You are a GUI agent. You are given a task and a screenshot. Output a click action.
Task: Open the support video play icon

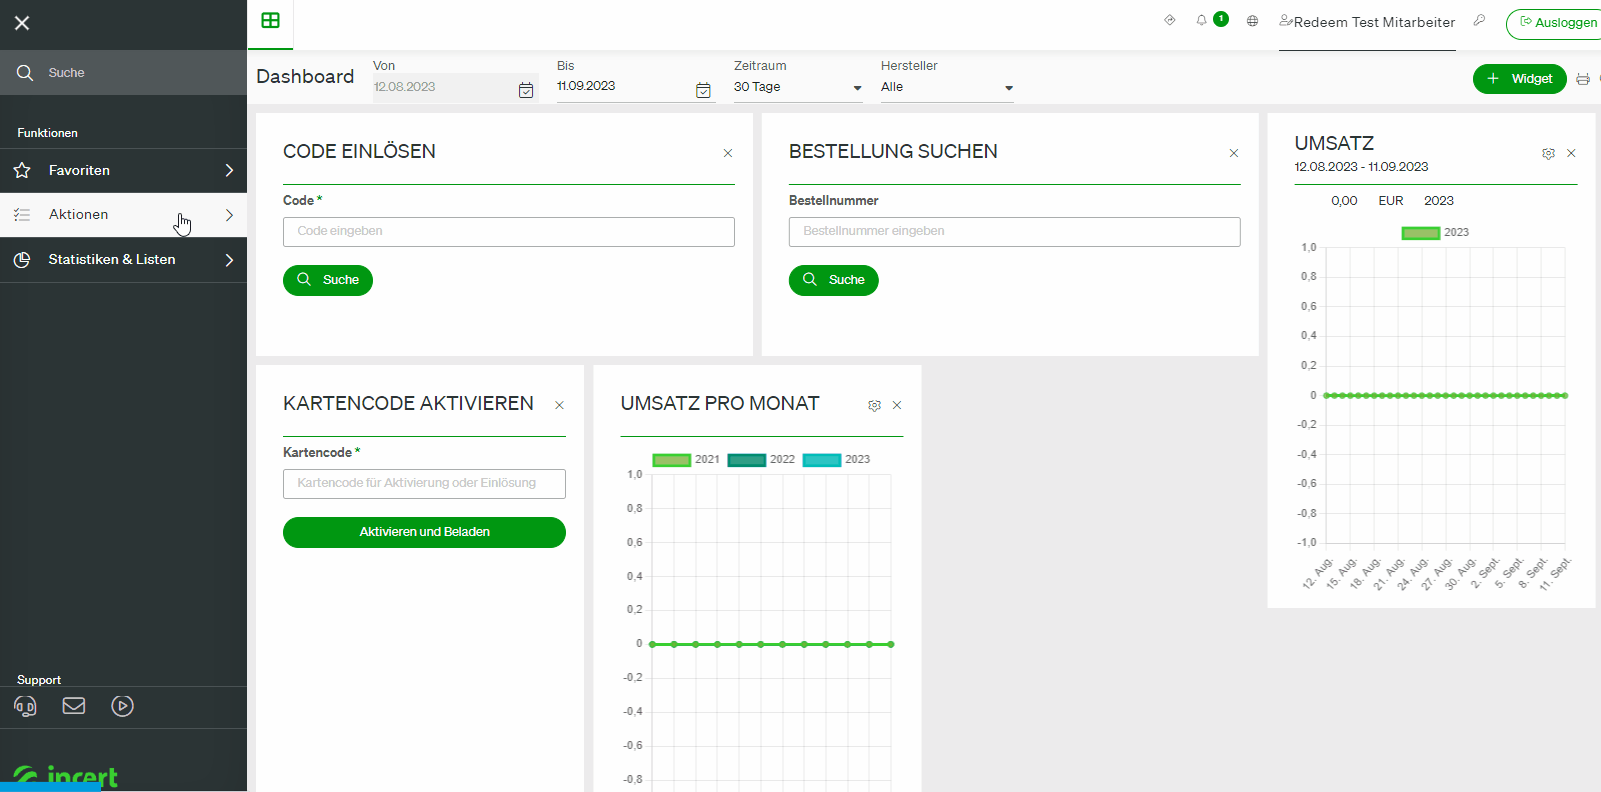[x=122, y=706]
